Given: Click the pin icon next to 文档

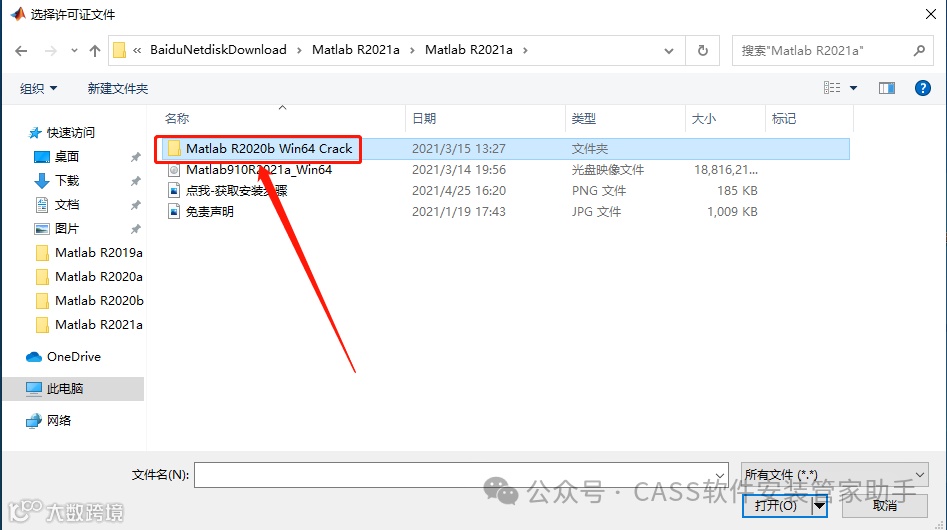Looking at the screenshot, I should [135, 205].
